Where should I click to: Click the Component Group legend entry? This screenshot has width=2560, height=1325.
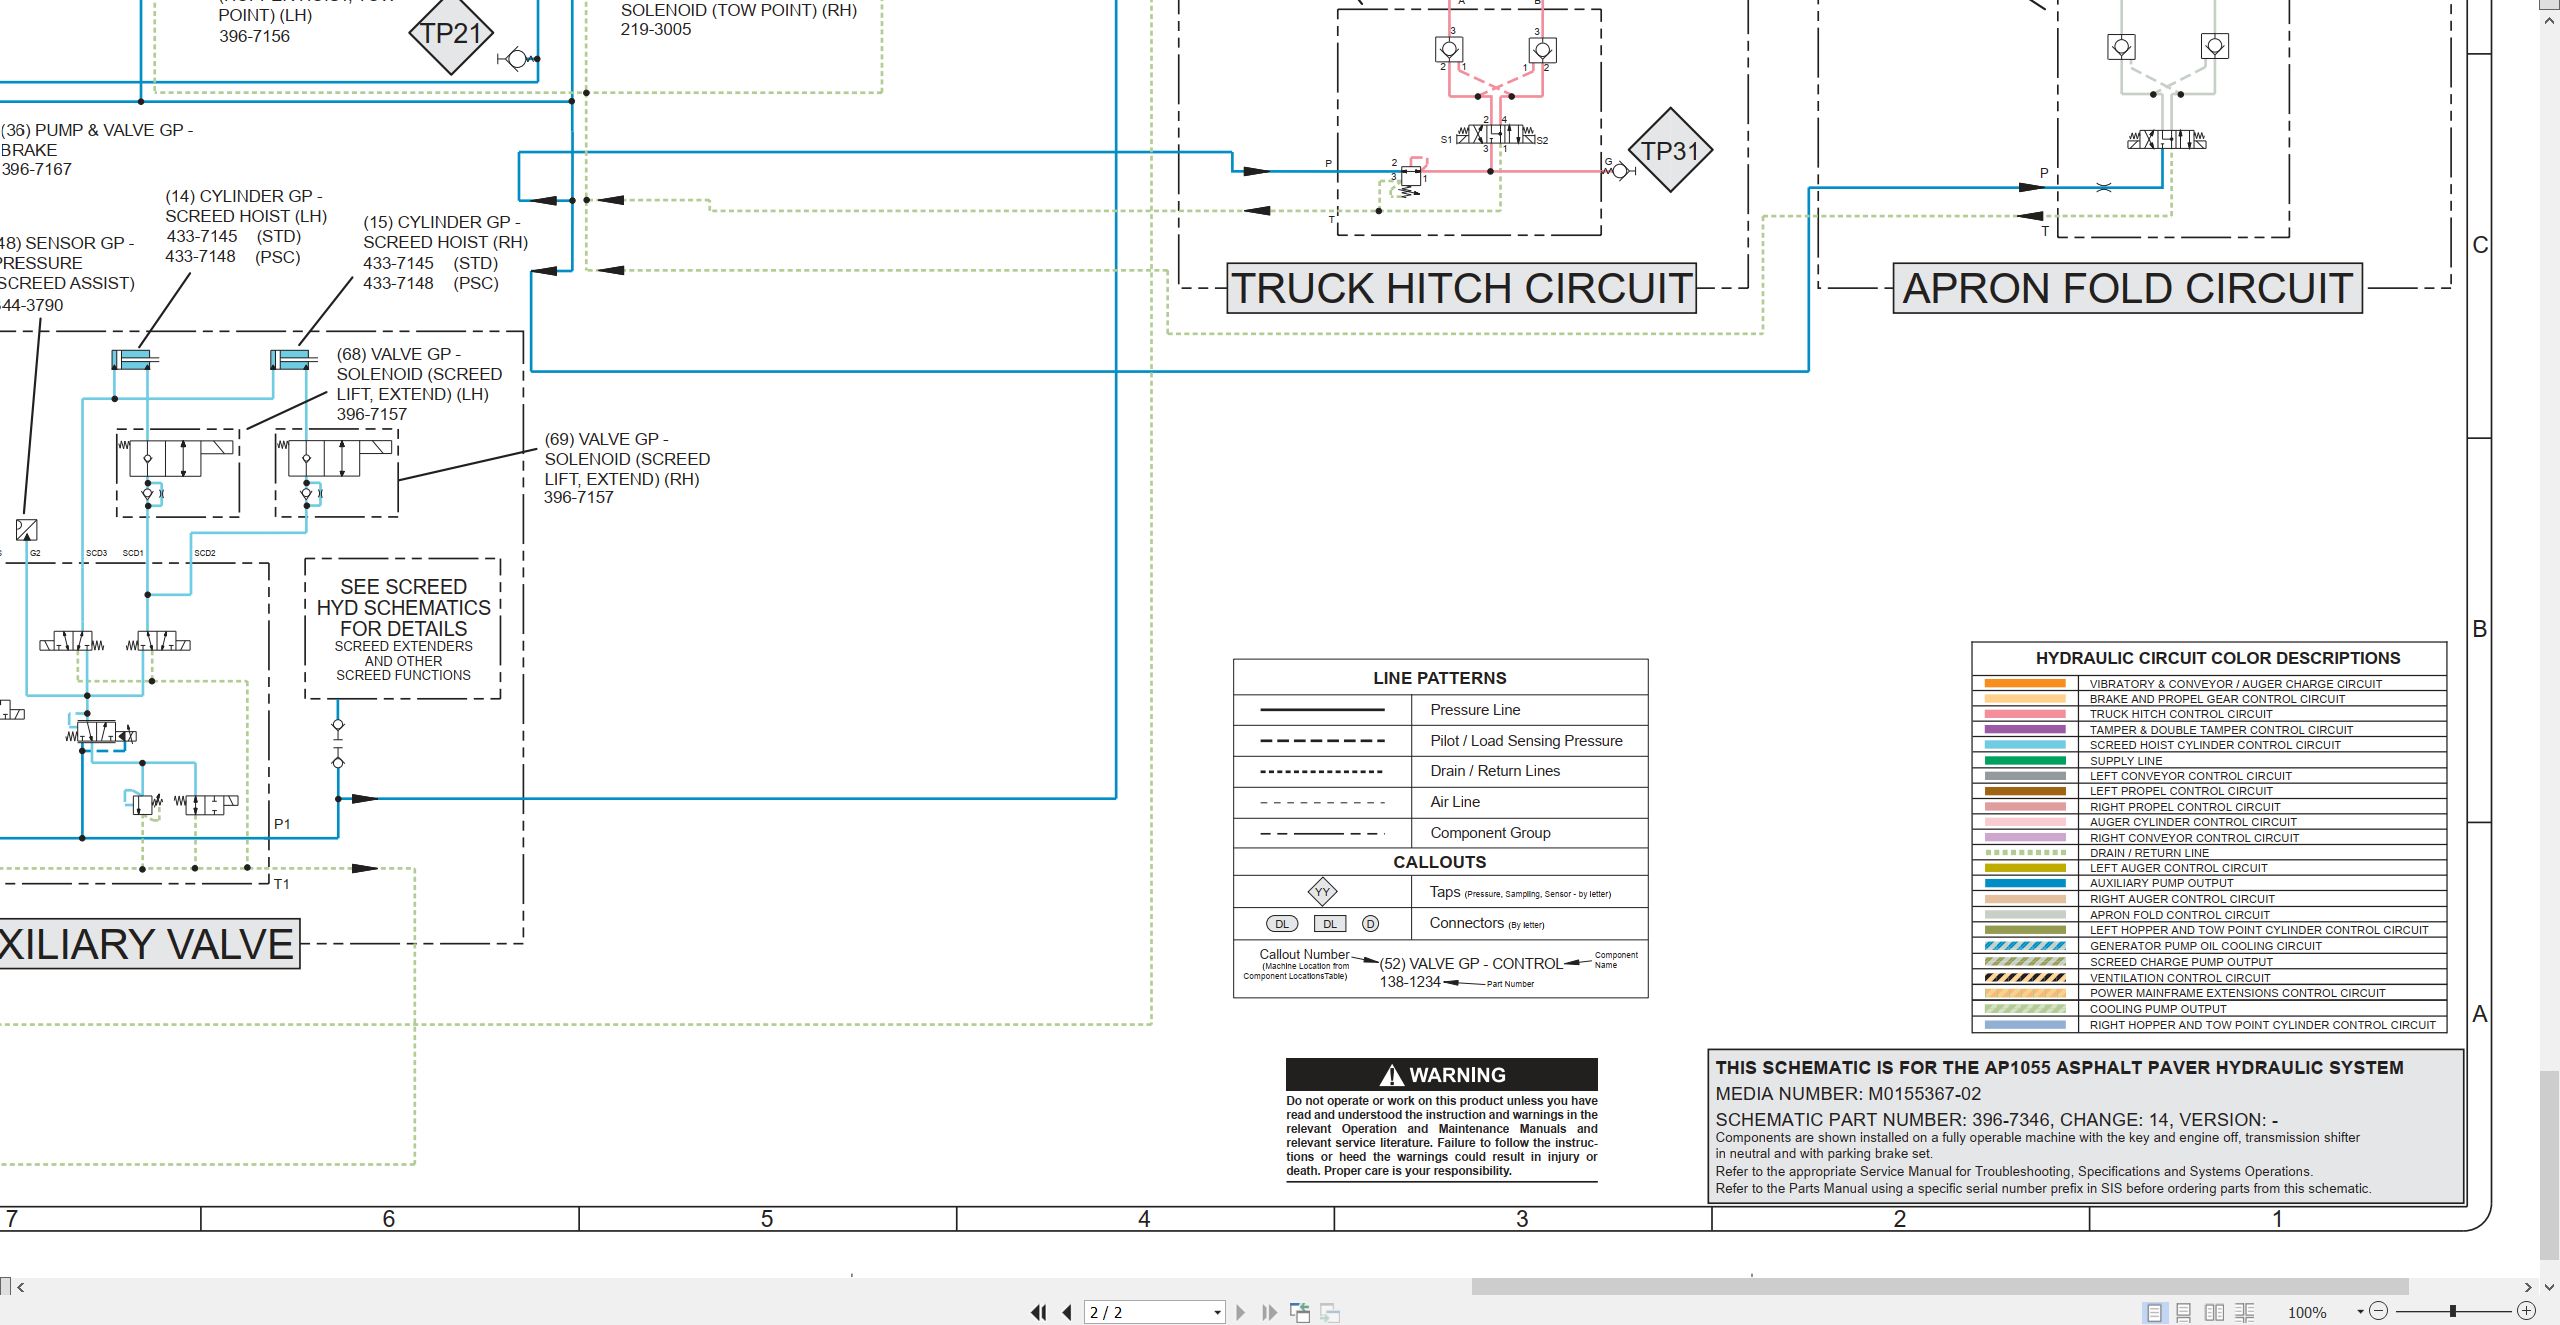point(1490,833)
